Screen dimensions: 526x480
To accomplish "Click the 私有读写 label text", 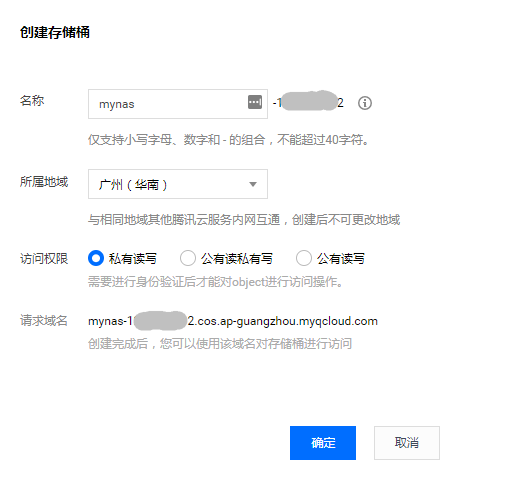I will [133, 259].
